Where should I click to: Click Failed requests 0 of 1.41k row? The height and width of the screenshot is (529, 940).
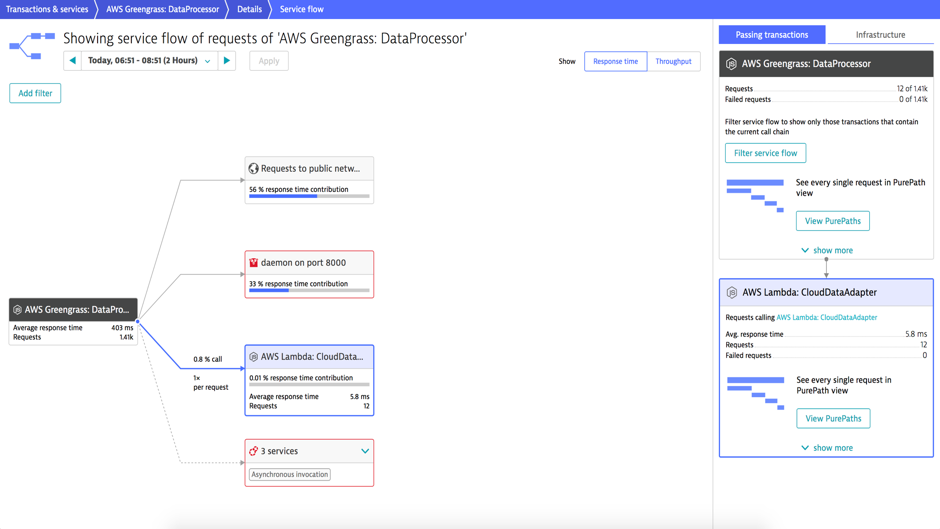[826, 100]
